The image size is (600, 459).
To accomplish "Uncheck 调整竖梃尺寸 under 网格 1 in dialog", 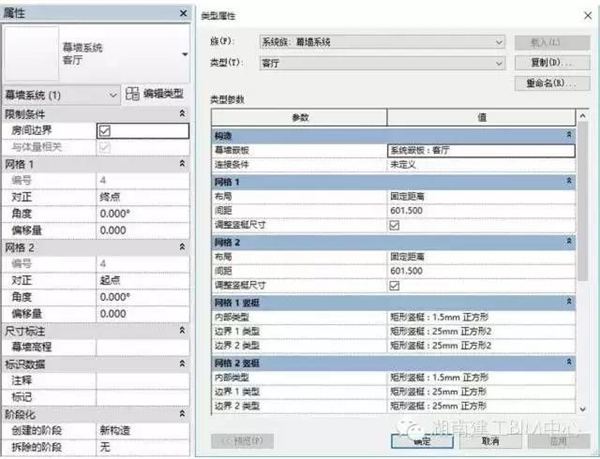I will coord(394,226).
